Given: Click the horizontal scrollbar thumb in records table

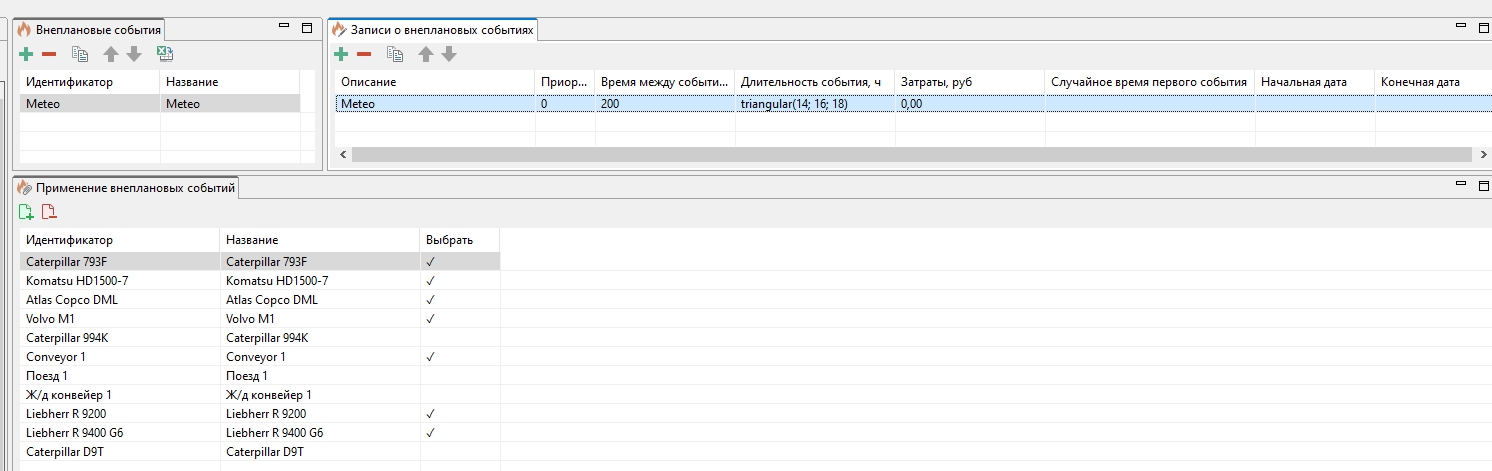Looking at the screenshot, I should pyautogui.click(x=912, y=154).
